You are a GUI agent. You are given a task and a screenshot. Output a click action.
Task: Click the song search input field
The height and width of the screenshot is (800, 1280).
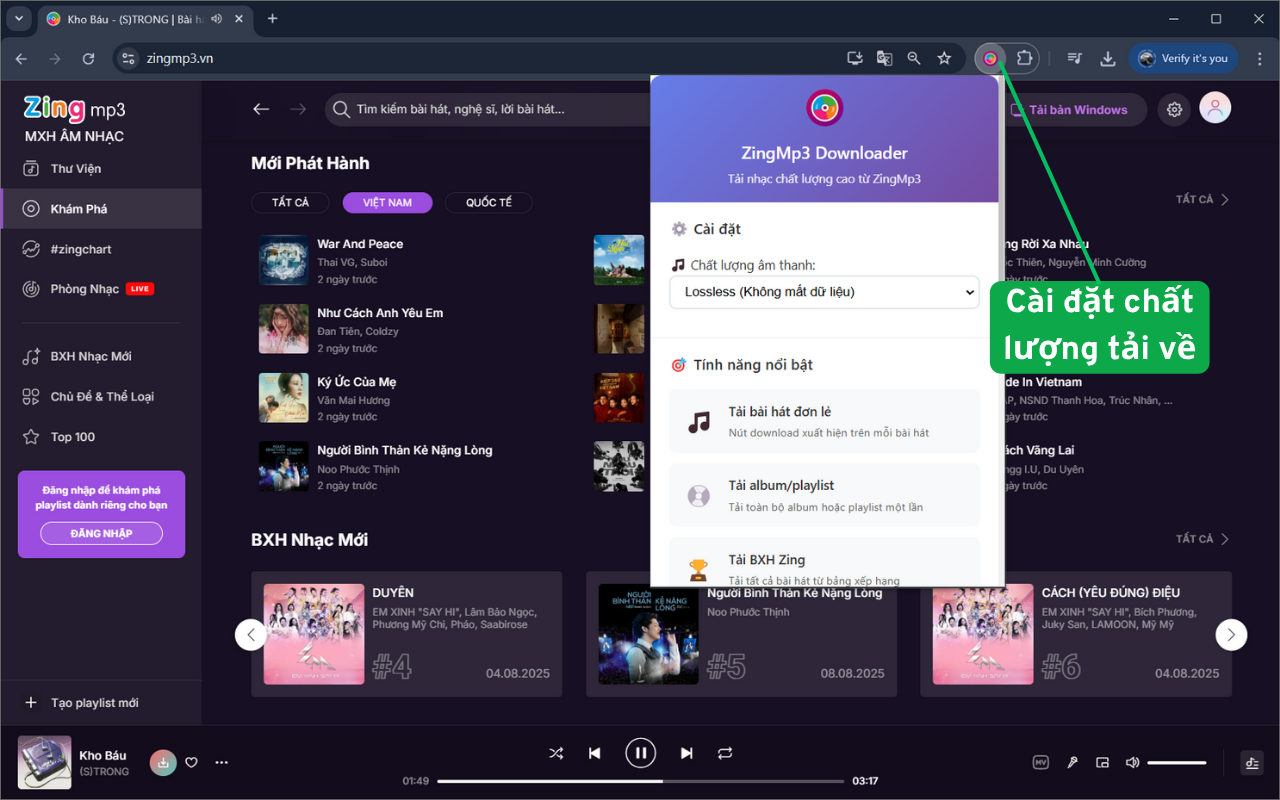tap(490, 109)
